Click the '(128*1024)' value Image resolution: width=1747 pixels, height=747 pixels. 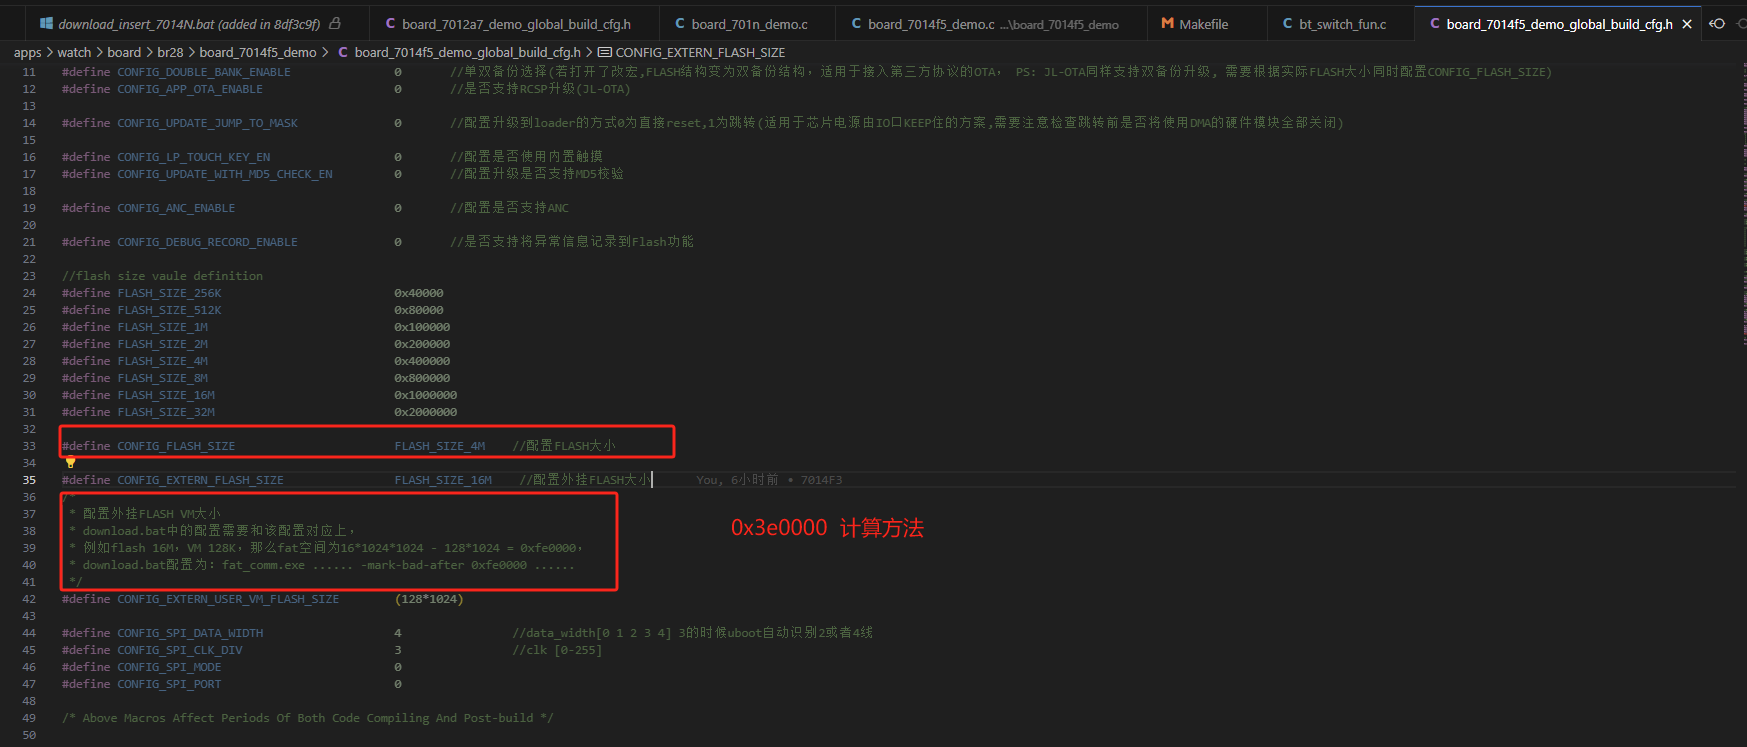[429, 599]
